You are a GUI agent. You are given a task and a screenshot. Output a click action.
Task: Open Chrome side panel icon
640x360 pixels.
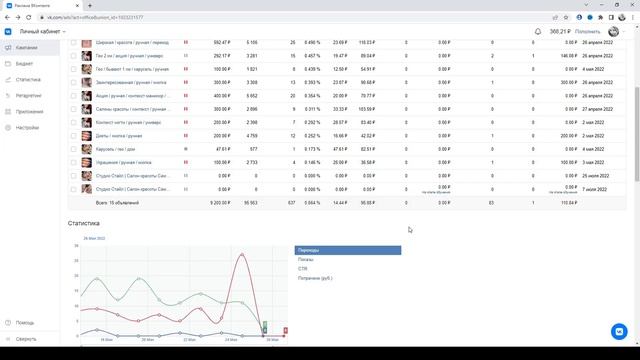click(611, 18)
